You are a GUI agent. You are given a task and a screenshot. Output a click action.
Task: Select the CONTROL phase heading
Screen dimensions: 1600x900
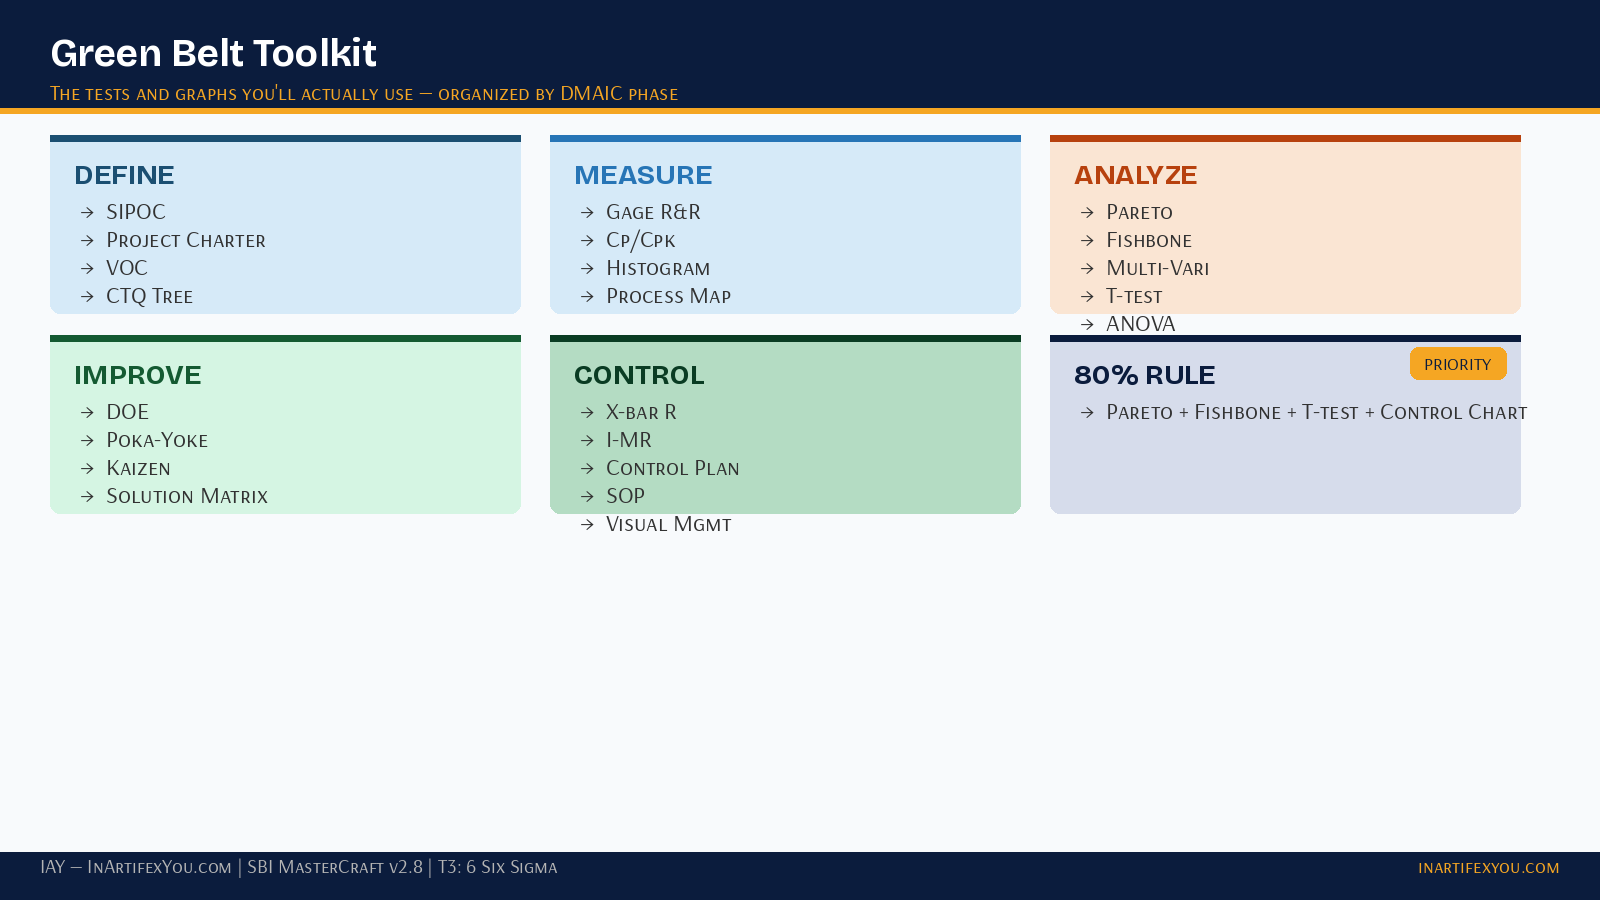639,375
